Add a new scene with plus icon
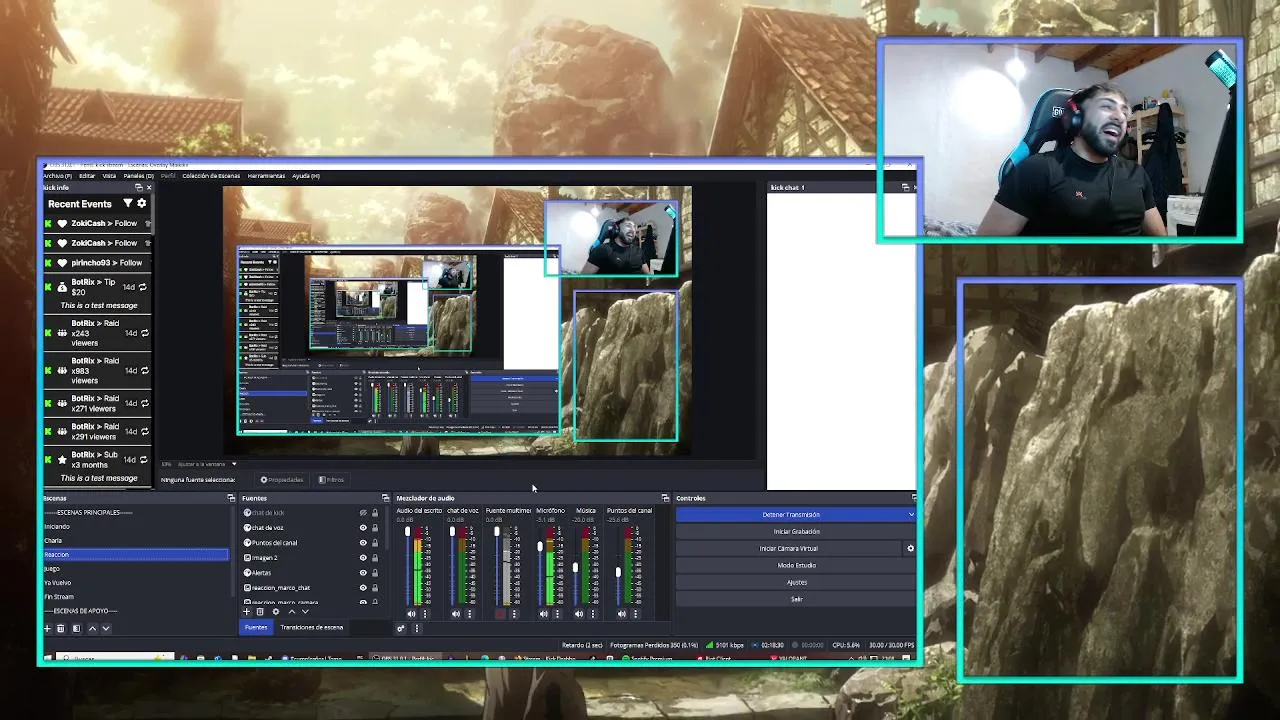Viewport: 1280px width, 720px height. click(47, 628)
